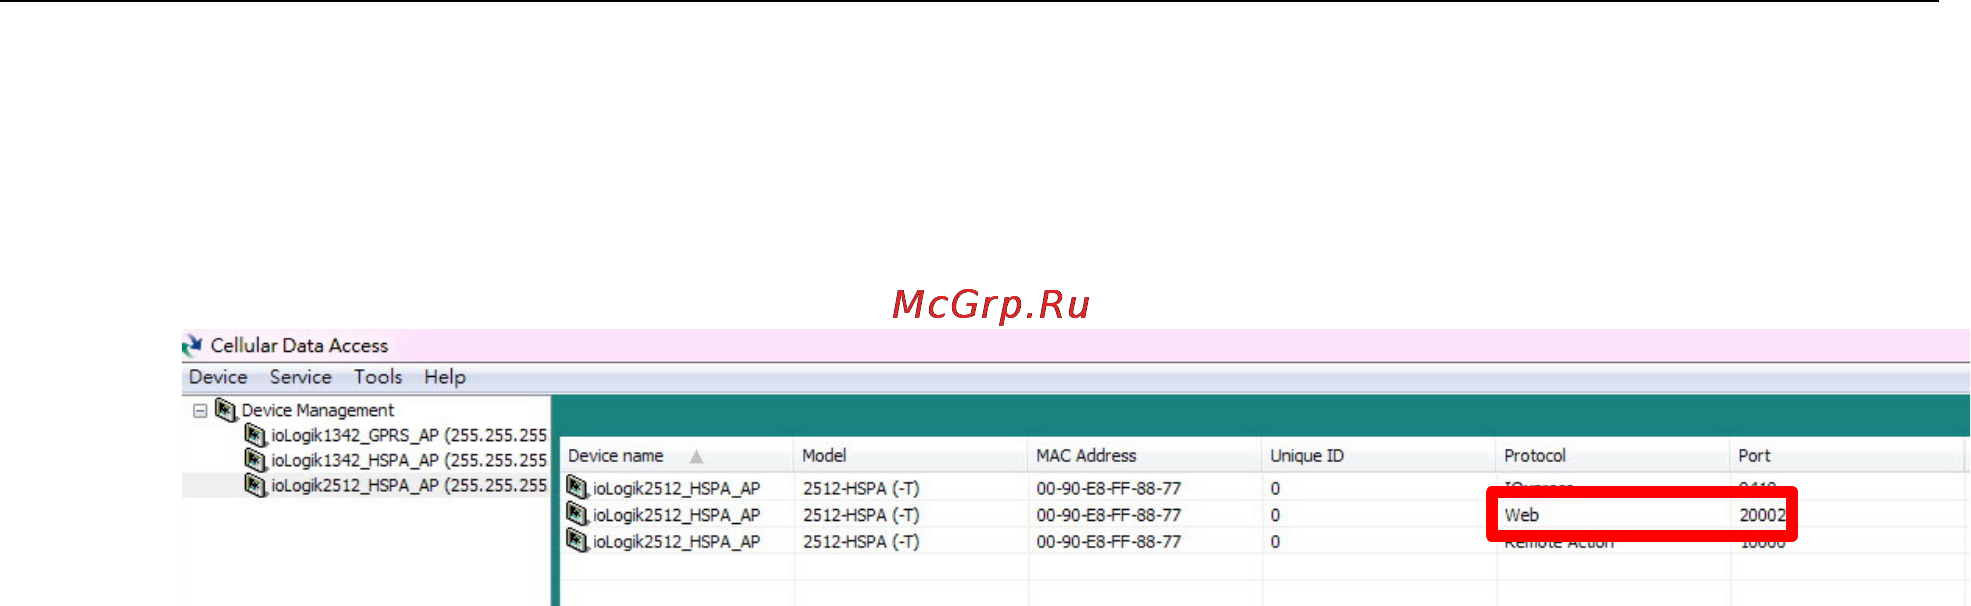Select ioLogik1342_HSPA_AP tree item
1971x606 pixels.
pyautogui.click(x=409, y=460)
